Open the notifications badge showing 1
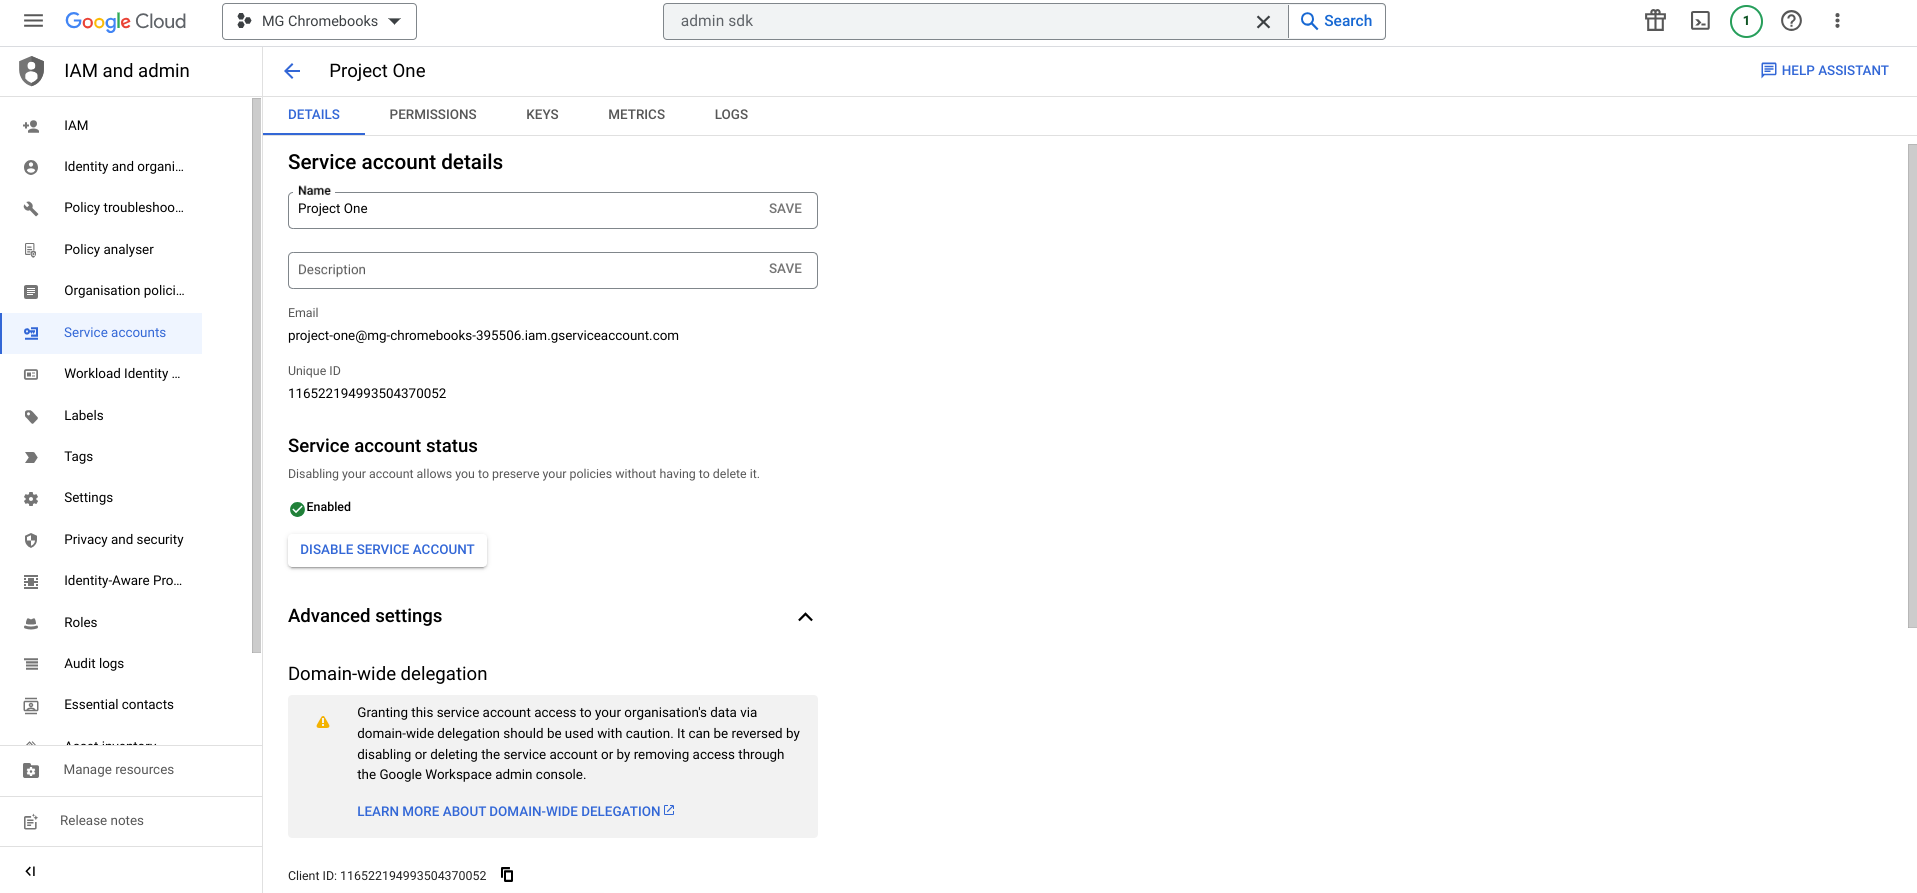Screen dimensions: 1917x893 pyautogui.click(x=1746, y=21)
